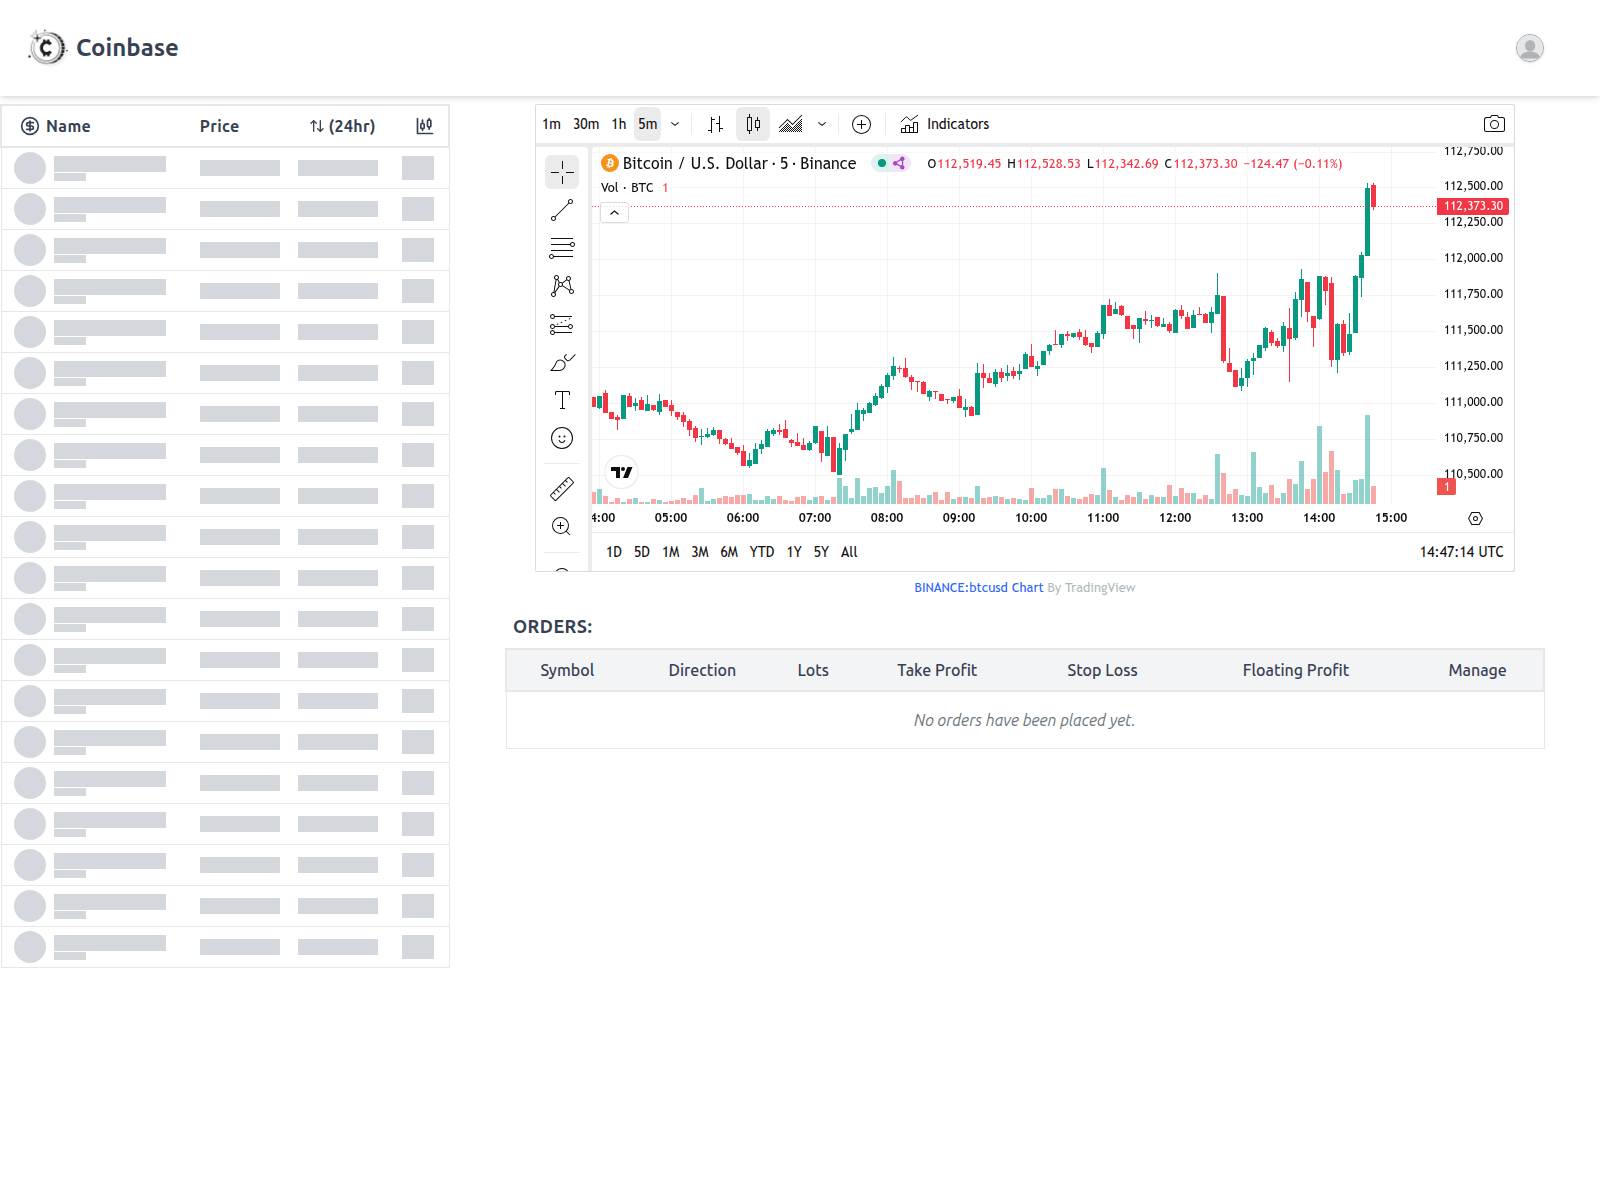Screen dimensions: 1600x1200
Task: Select the 1D date range
Action: [614, 552]
